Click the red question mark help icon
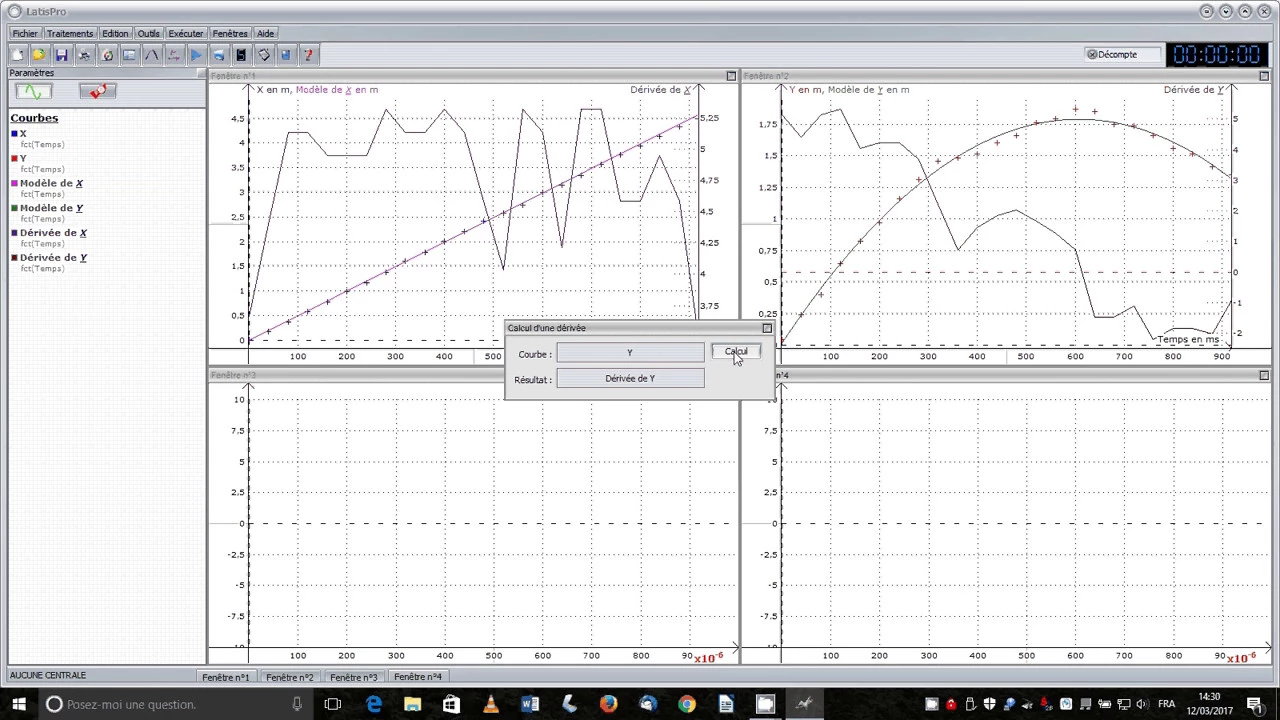Screen dimensions: 1280x720 (309, 55)
